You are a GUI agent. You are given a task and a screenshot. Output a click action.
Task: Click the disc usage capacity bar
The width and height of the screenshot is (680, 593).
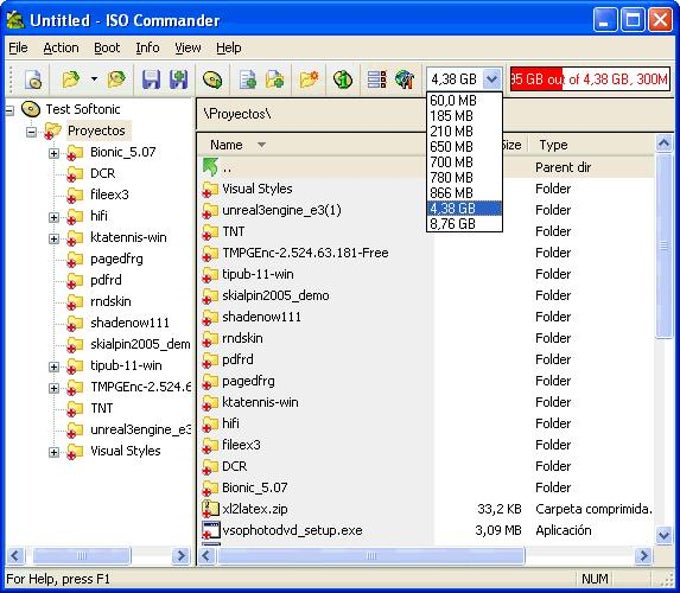pos(590,79)
